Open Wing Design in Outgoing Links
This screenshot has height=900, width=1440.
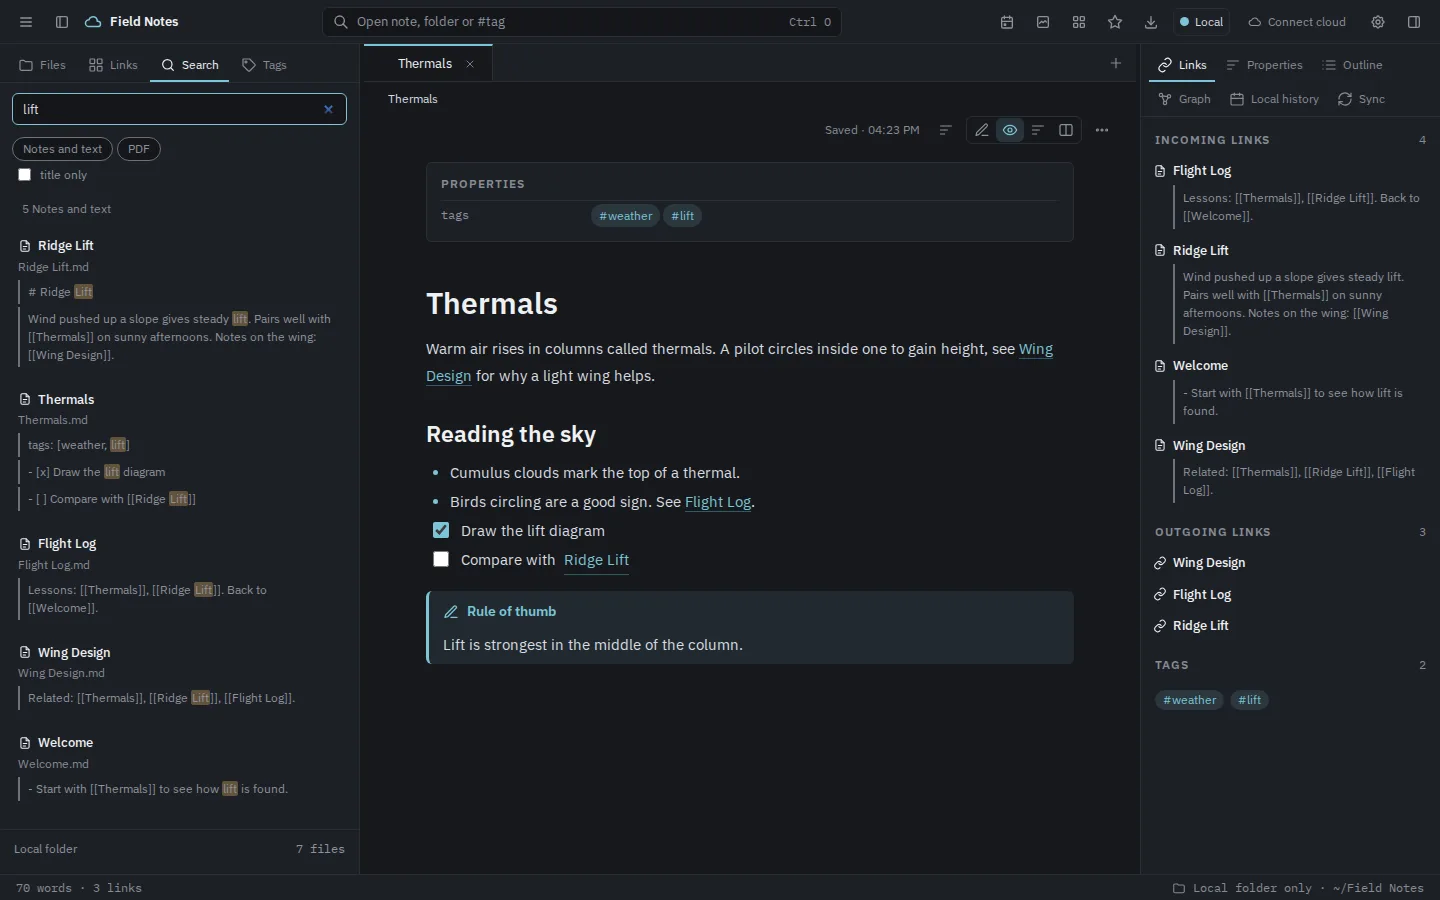tap(1209, 563)
